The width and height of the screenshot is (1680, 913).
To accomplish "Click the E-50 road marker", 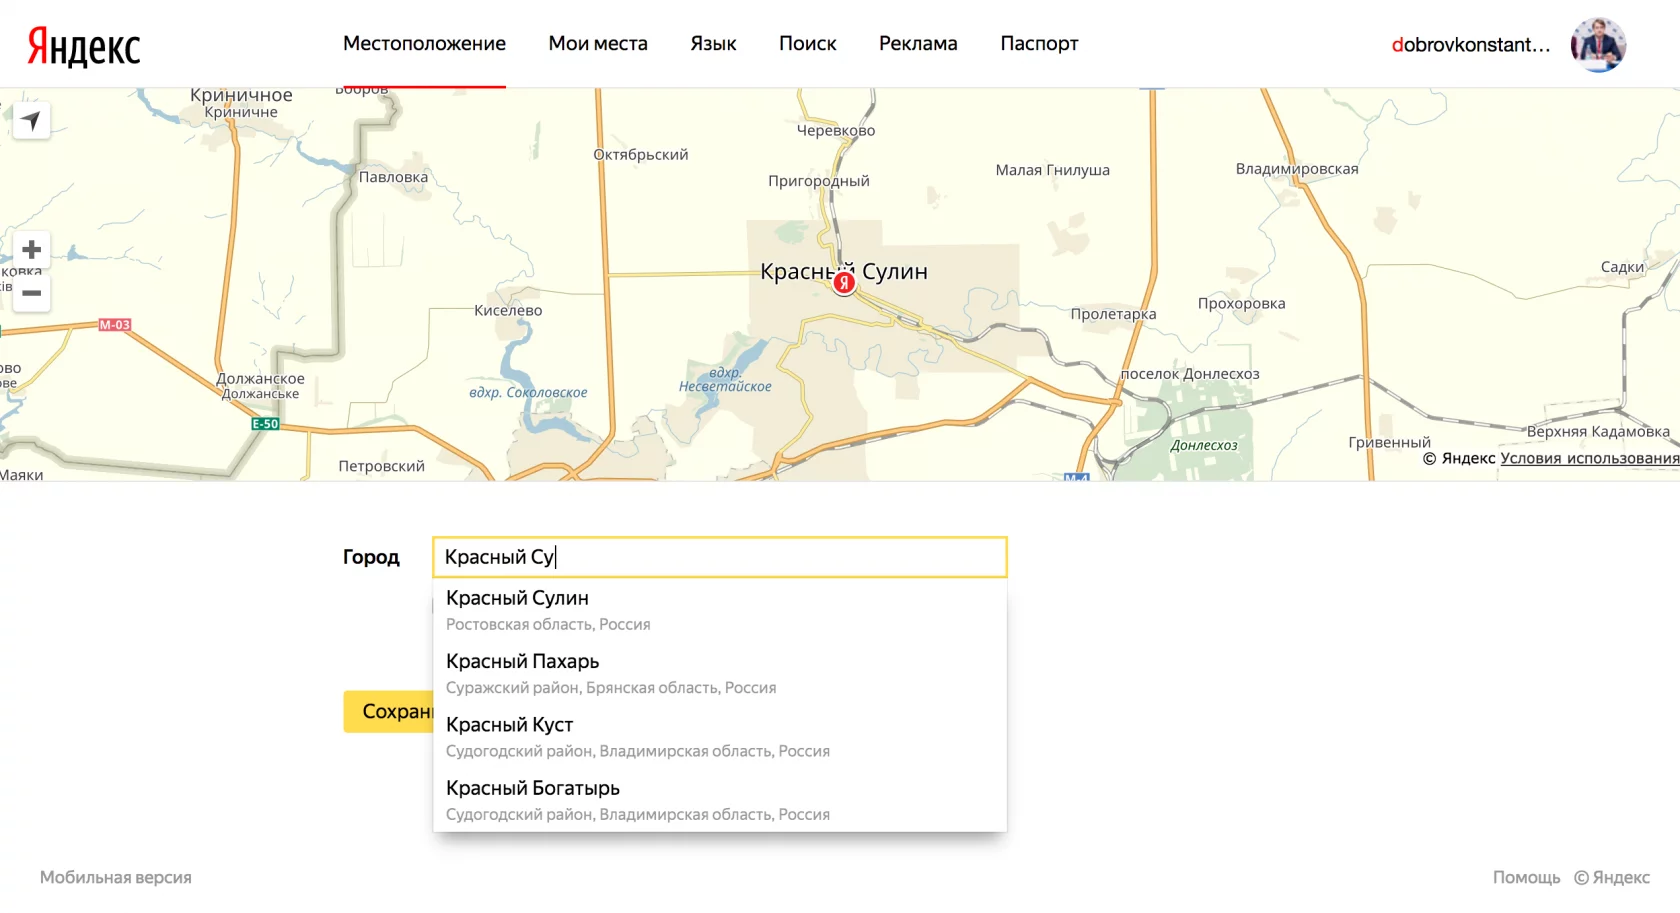I will (x=265, y=424).
